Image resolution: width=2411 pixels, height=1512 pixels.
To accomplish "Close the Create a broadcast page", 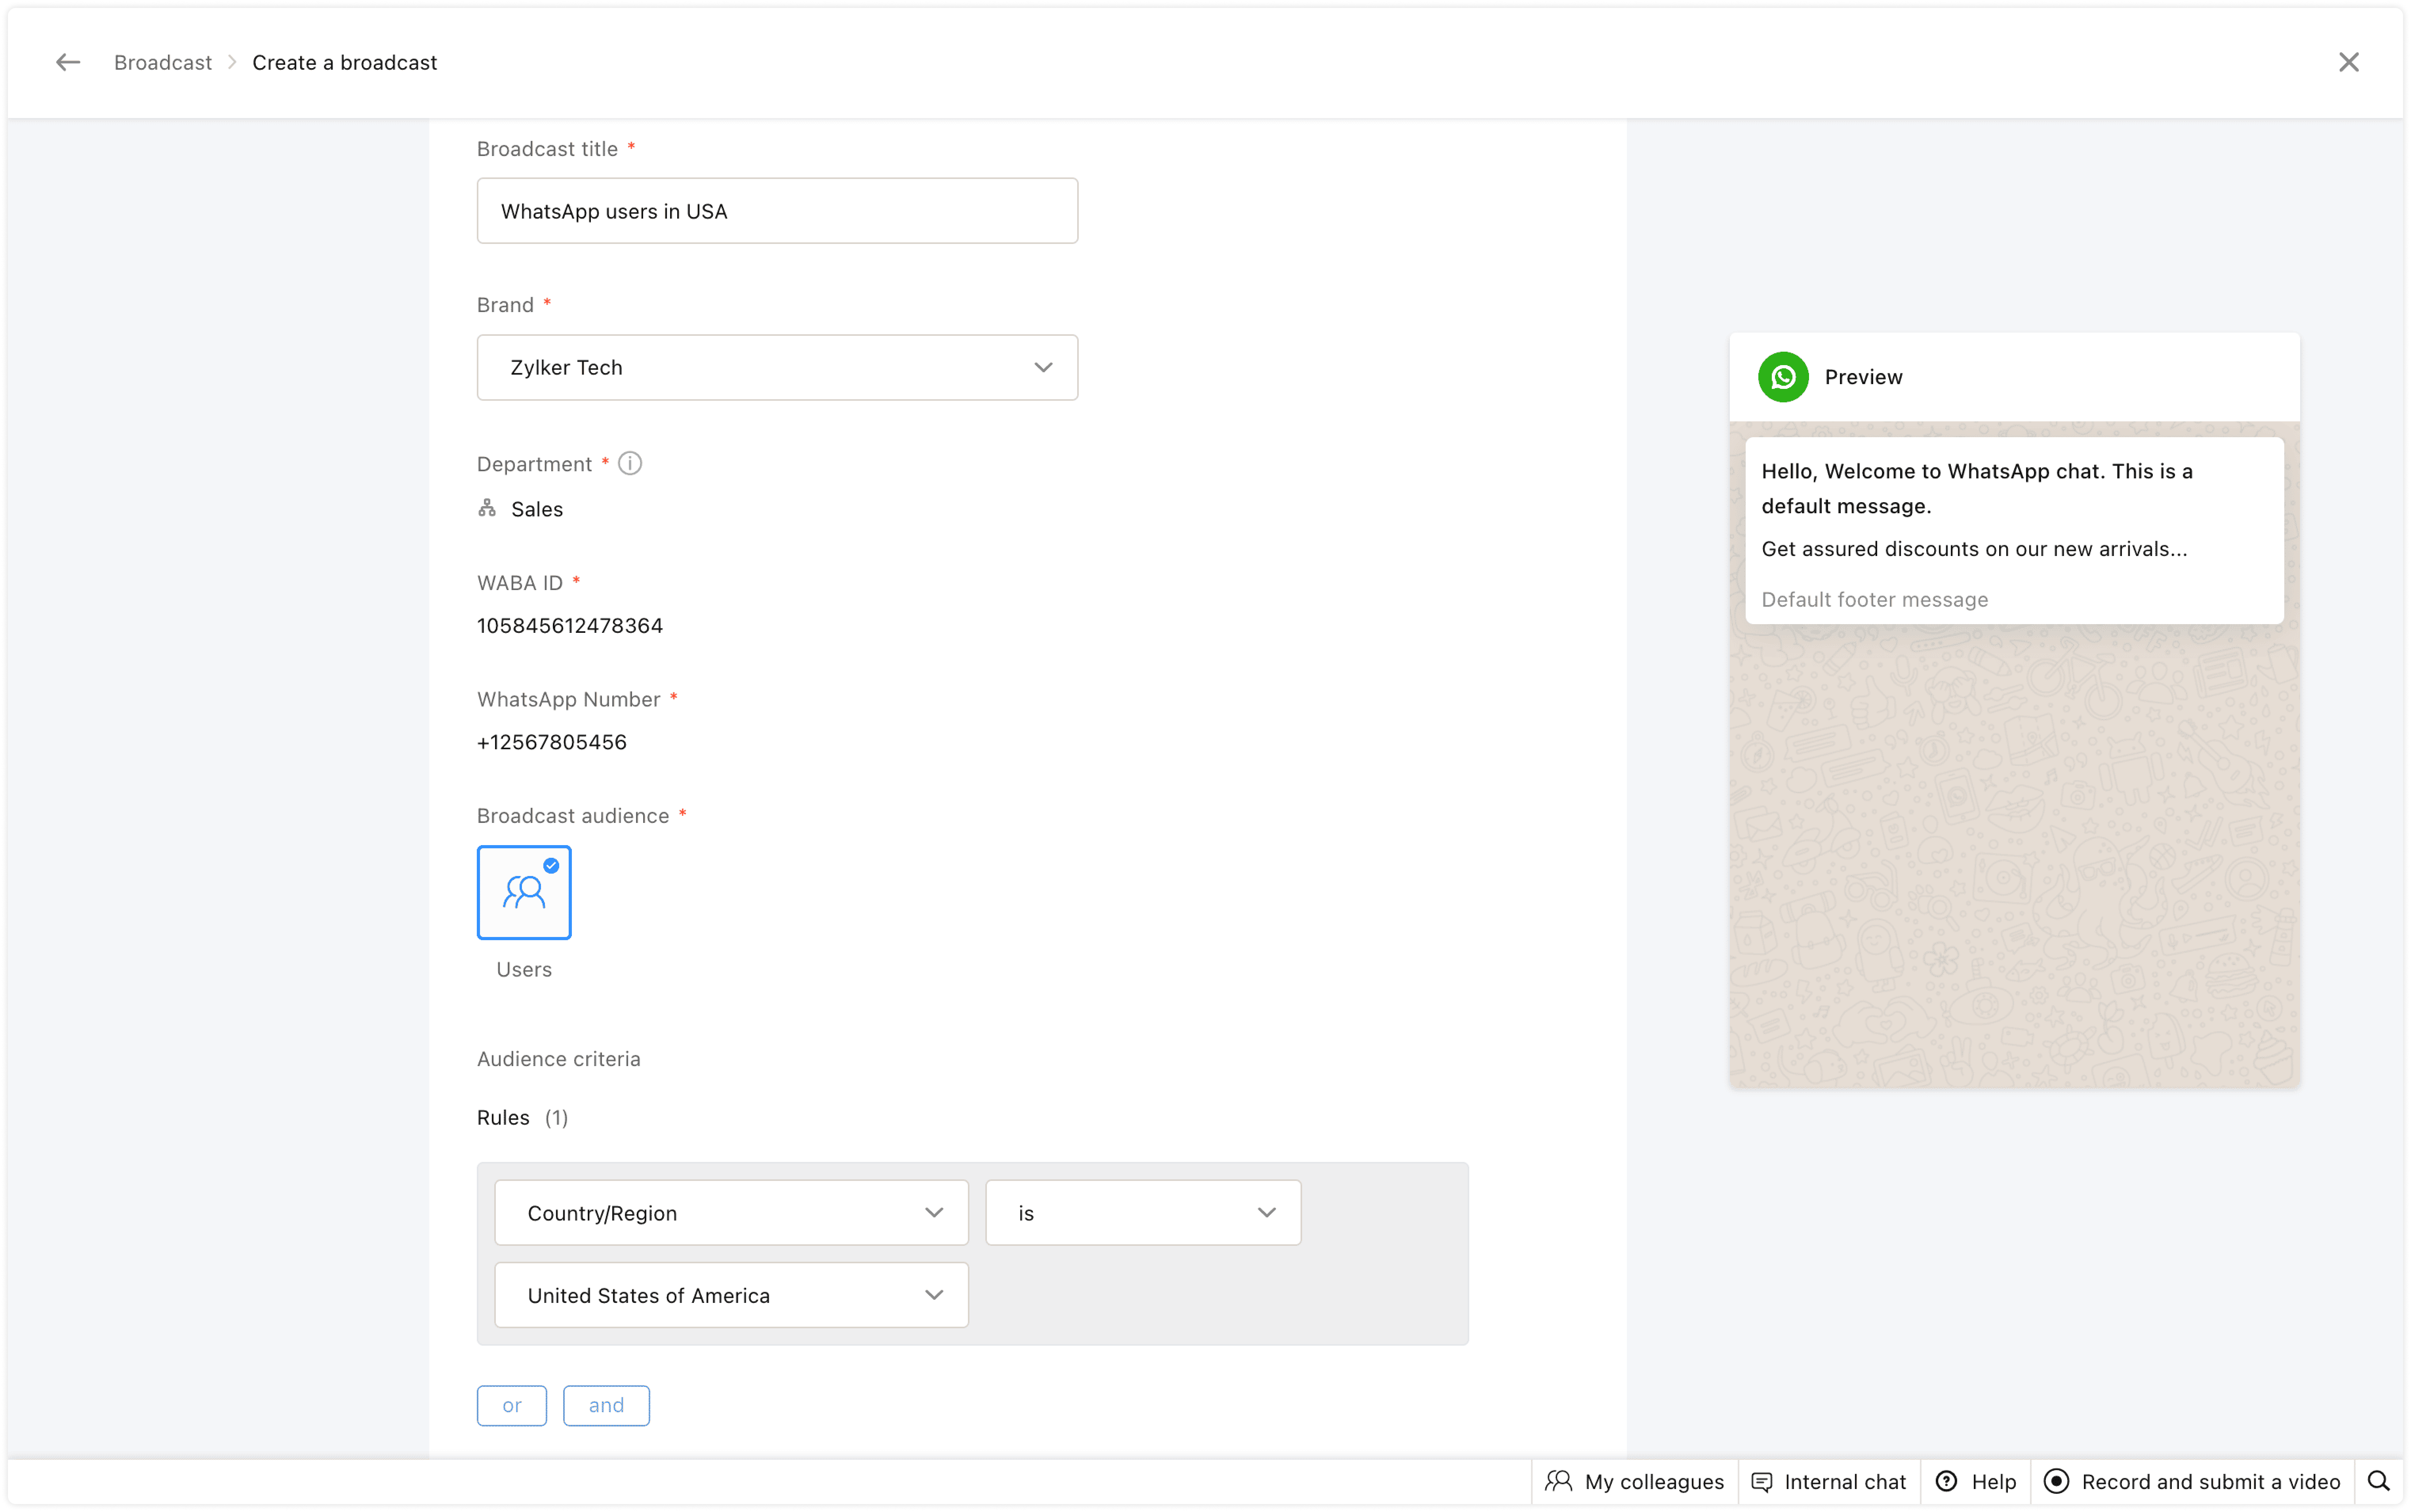I will [x=2348, y=62].
